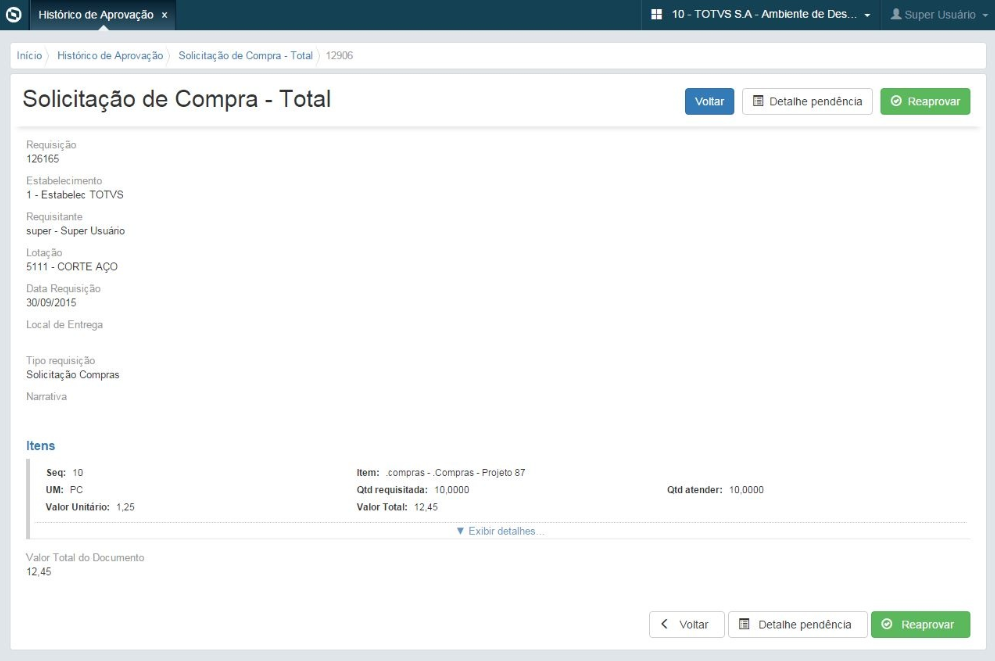Click Valor Unitário value 1,25
995x661 pixels.
[x=125, y=507]
